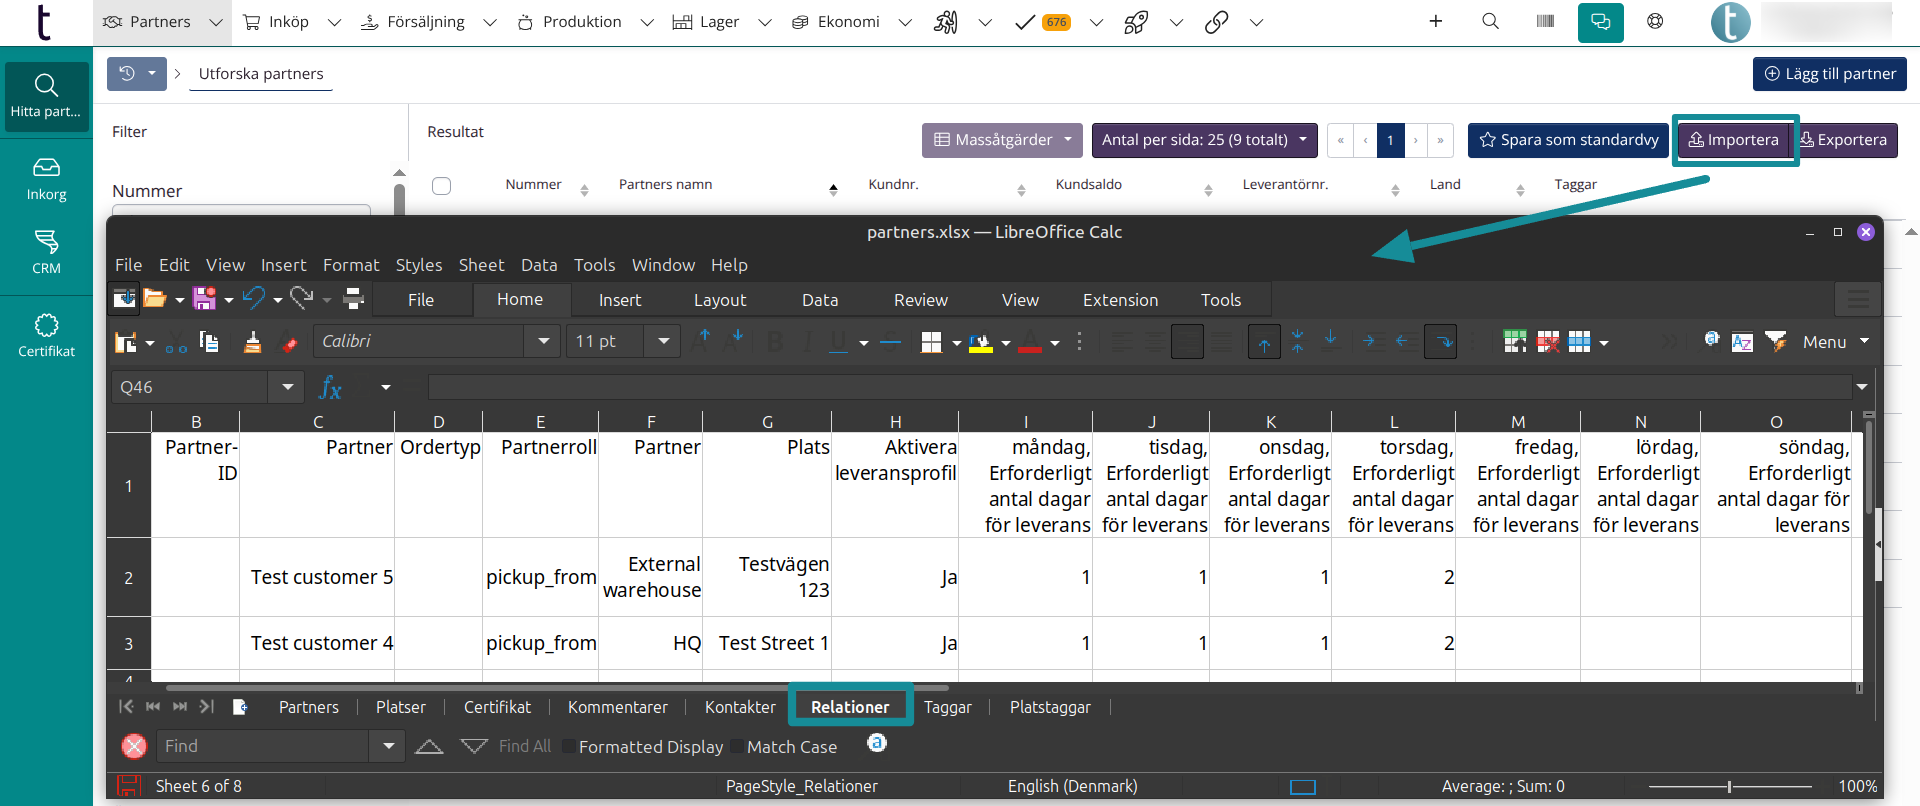The image size is (1920, 806).
Task: Click the Paste clipboard icon in Calc
Action: pyautogui.click(x=126, y=342)
